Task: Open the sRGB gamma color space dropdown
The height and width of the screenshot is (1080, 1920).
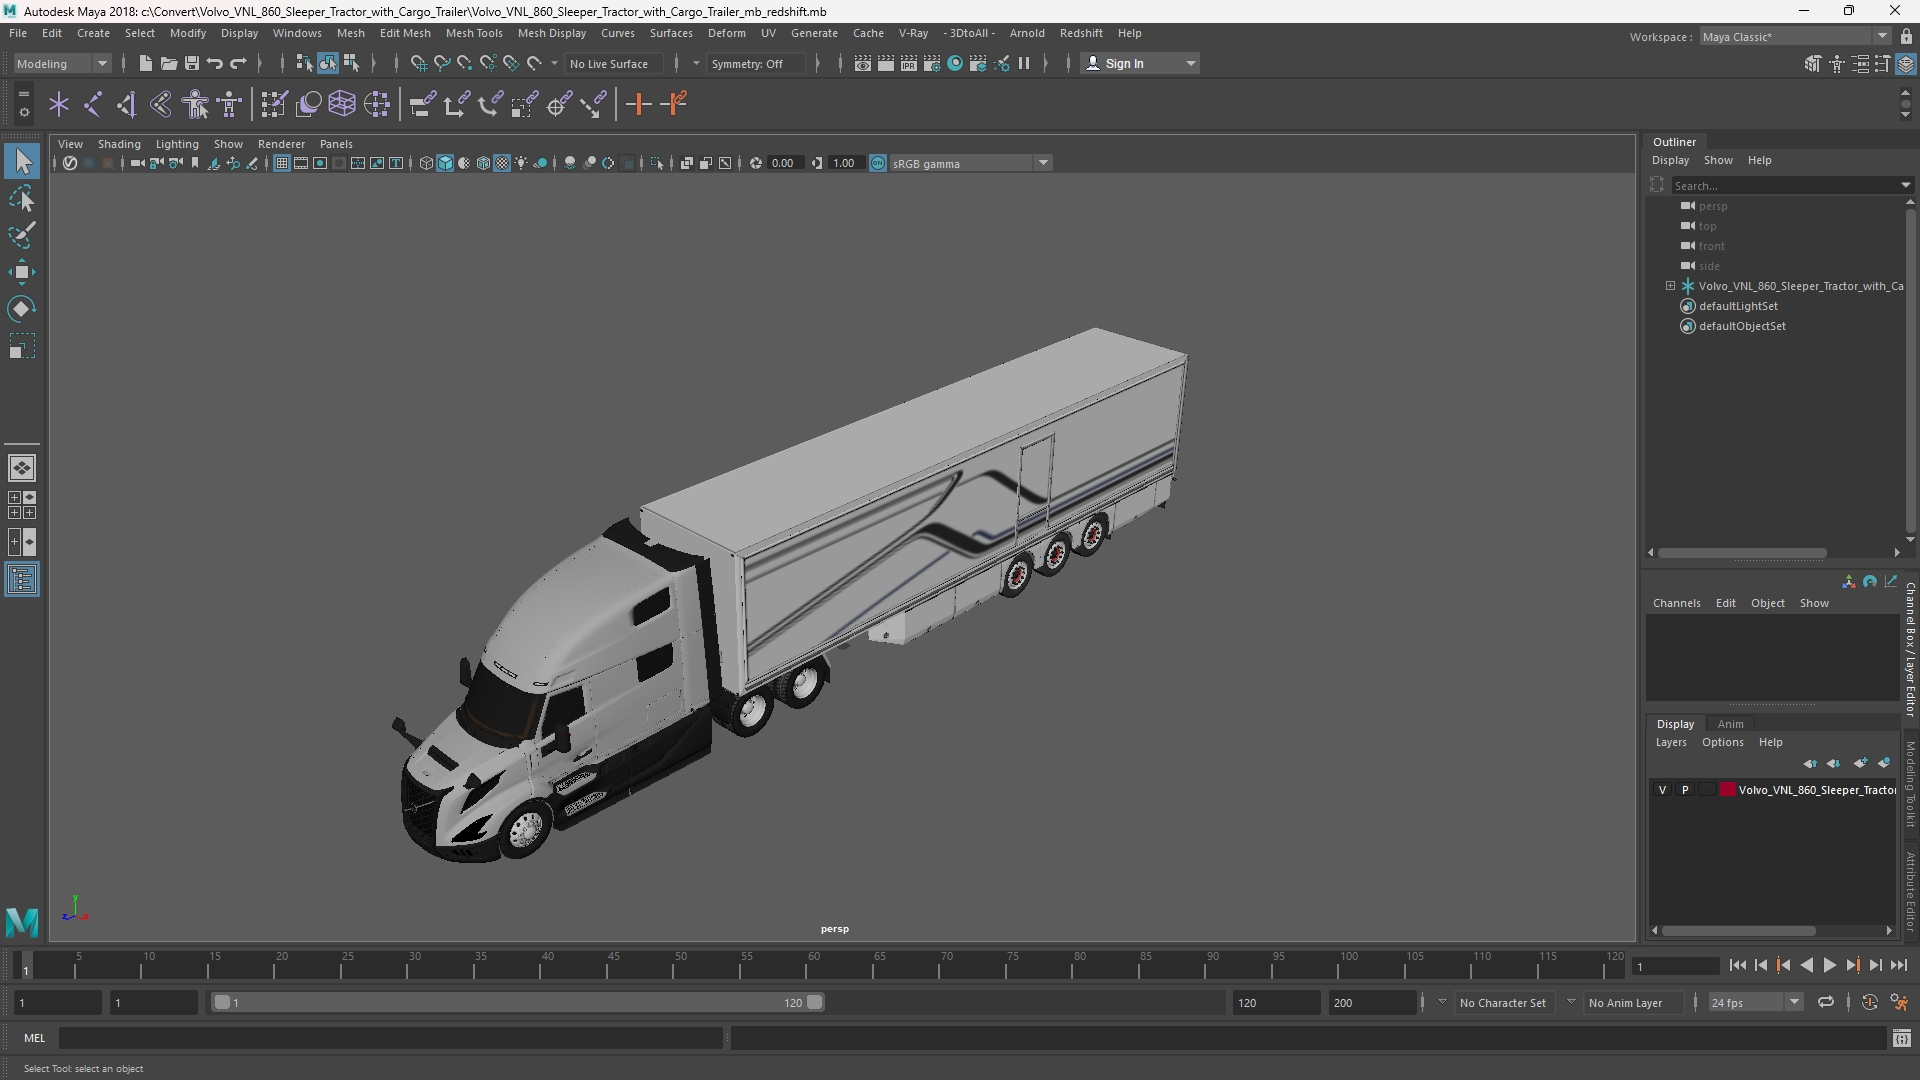Action: pyautogui.click(x=970, y=163)
